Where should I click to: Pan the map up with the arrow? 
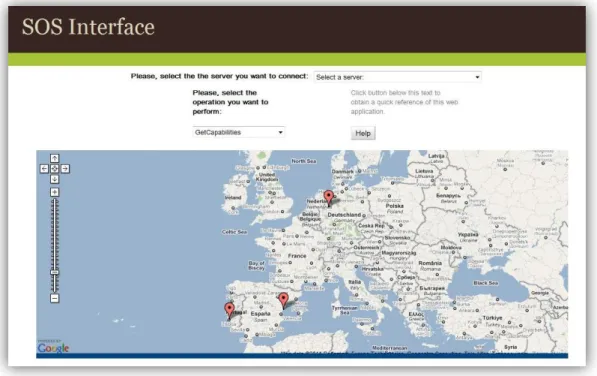click(x=54, y=158)
